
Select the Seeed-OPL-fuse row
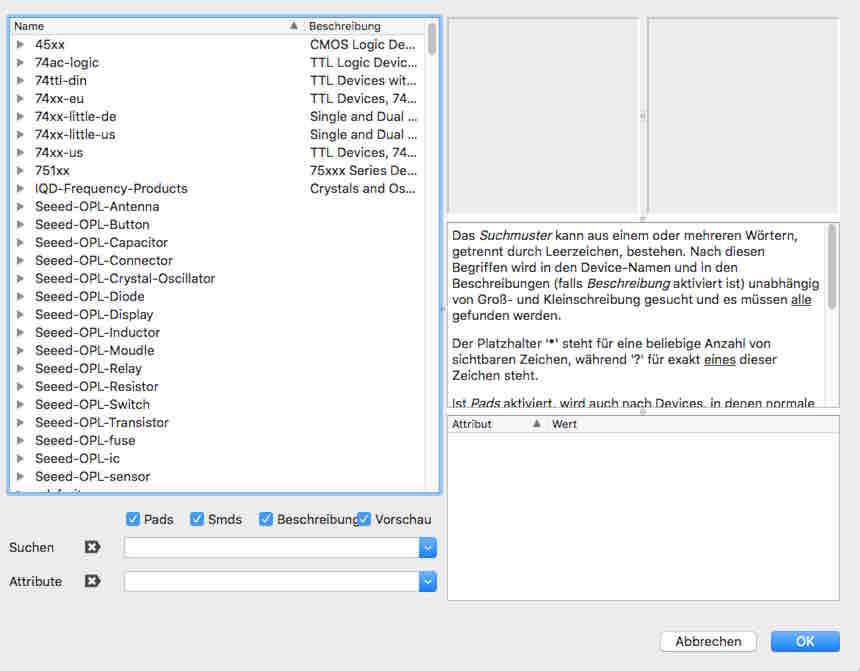pos(218,441)
